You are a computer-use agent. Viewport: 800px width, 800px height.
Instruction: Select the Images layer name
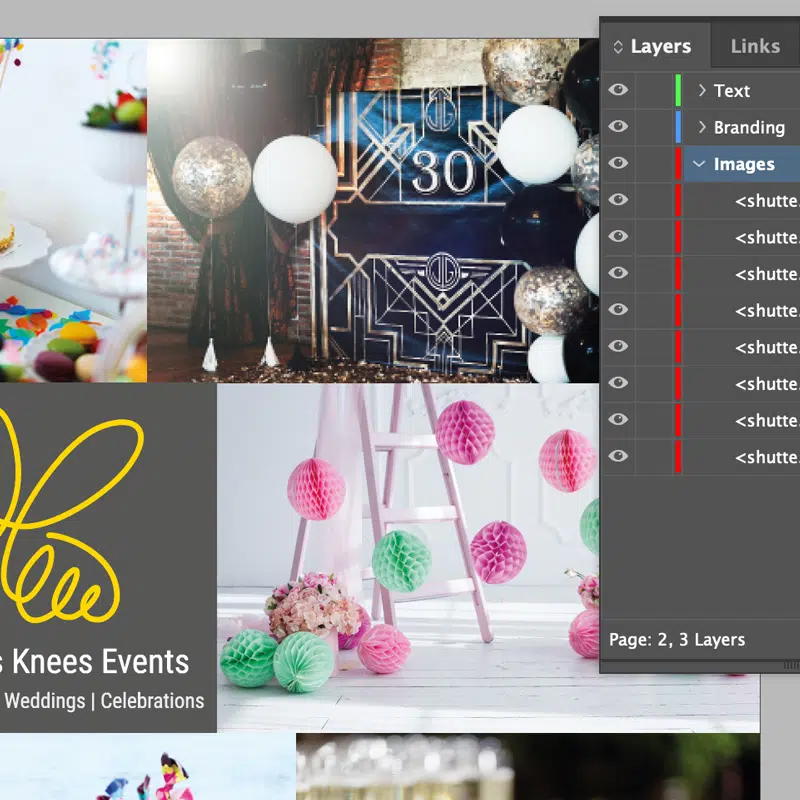point(744,164)
